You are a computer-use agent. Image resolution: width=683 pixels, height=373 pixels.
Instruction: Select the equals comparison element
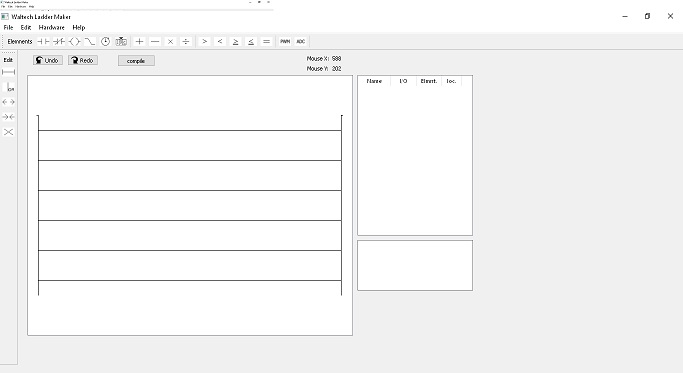[267, 41]
